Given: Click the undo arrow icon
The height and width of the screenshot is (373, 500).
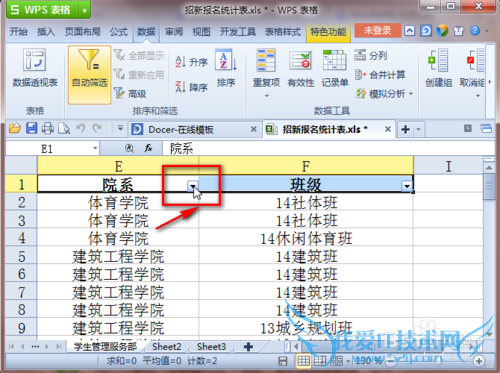Looking at the screenshot, I should [80, 128].
